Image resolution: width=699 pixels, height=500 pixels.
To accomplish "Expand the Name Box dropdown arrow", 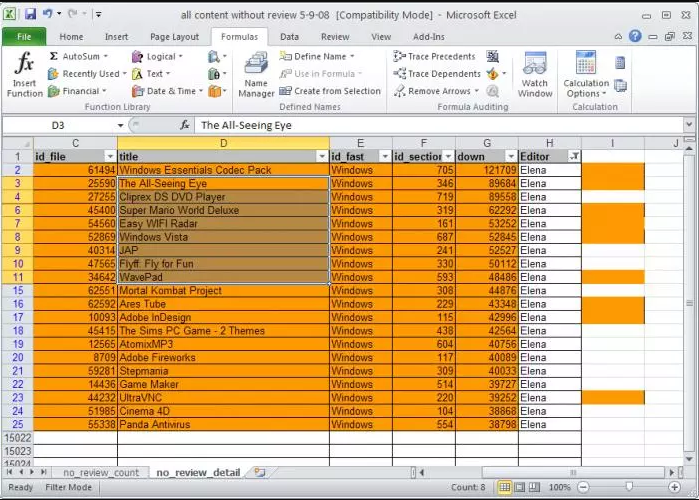I will (x=120, y=125).
